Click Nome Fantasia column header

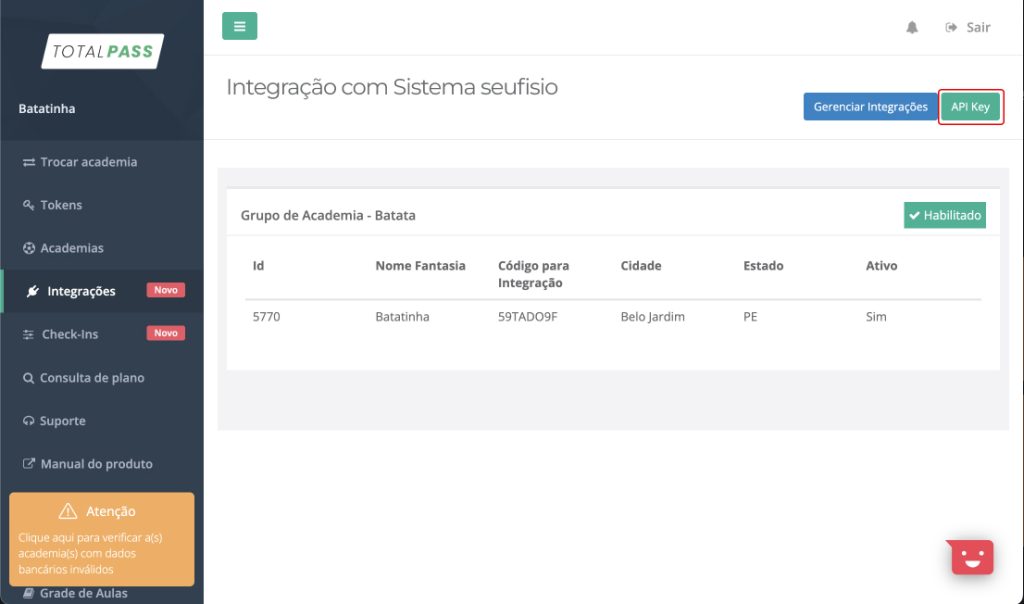coord(420,266)
